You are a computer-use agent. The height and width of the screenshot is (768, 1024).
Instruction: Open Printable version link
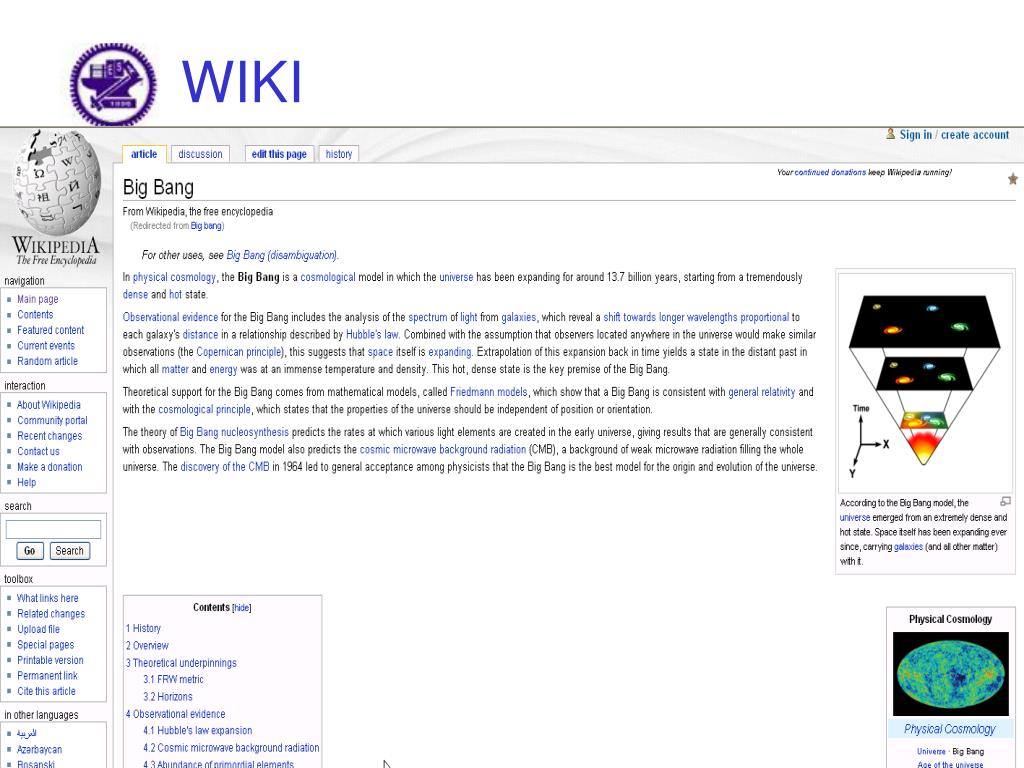(50, 660)
